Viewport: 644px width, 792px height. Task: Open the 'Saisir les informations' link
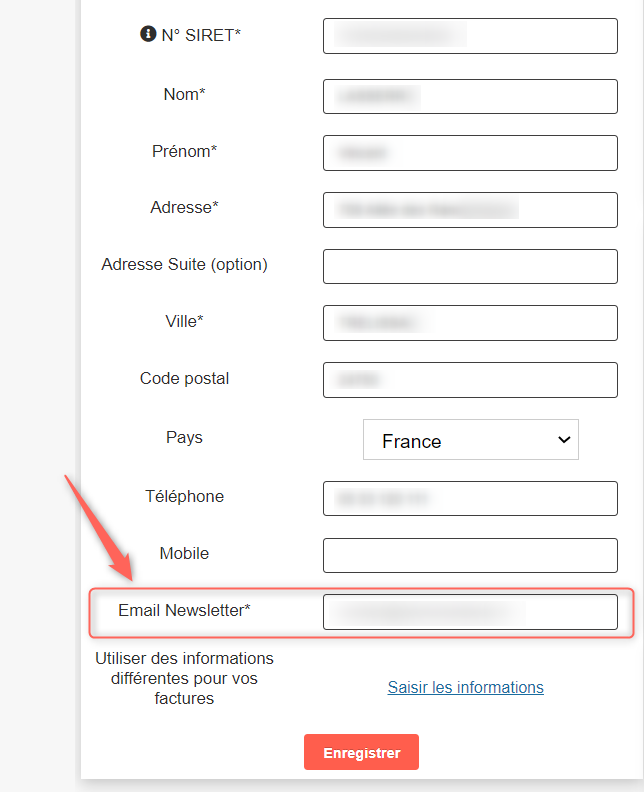[x=466, y=687]
